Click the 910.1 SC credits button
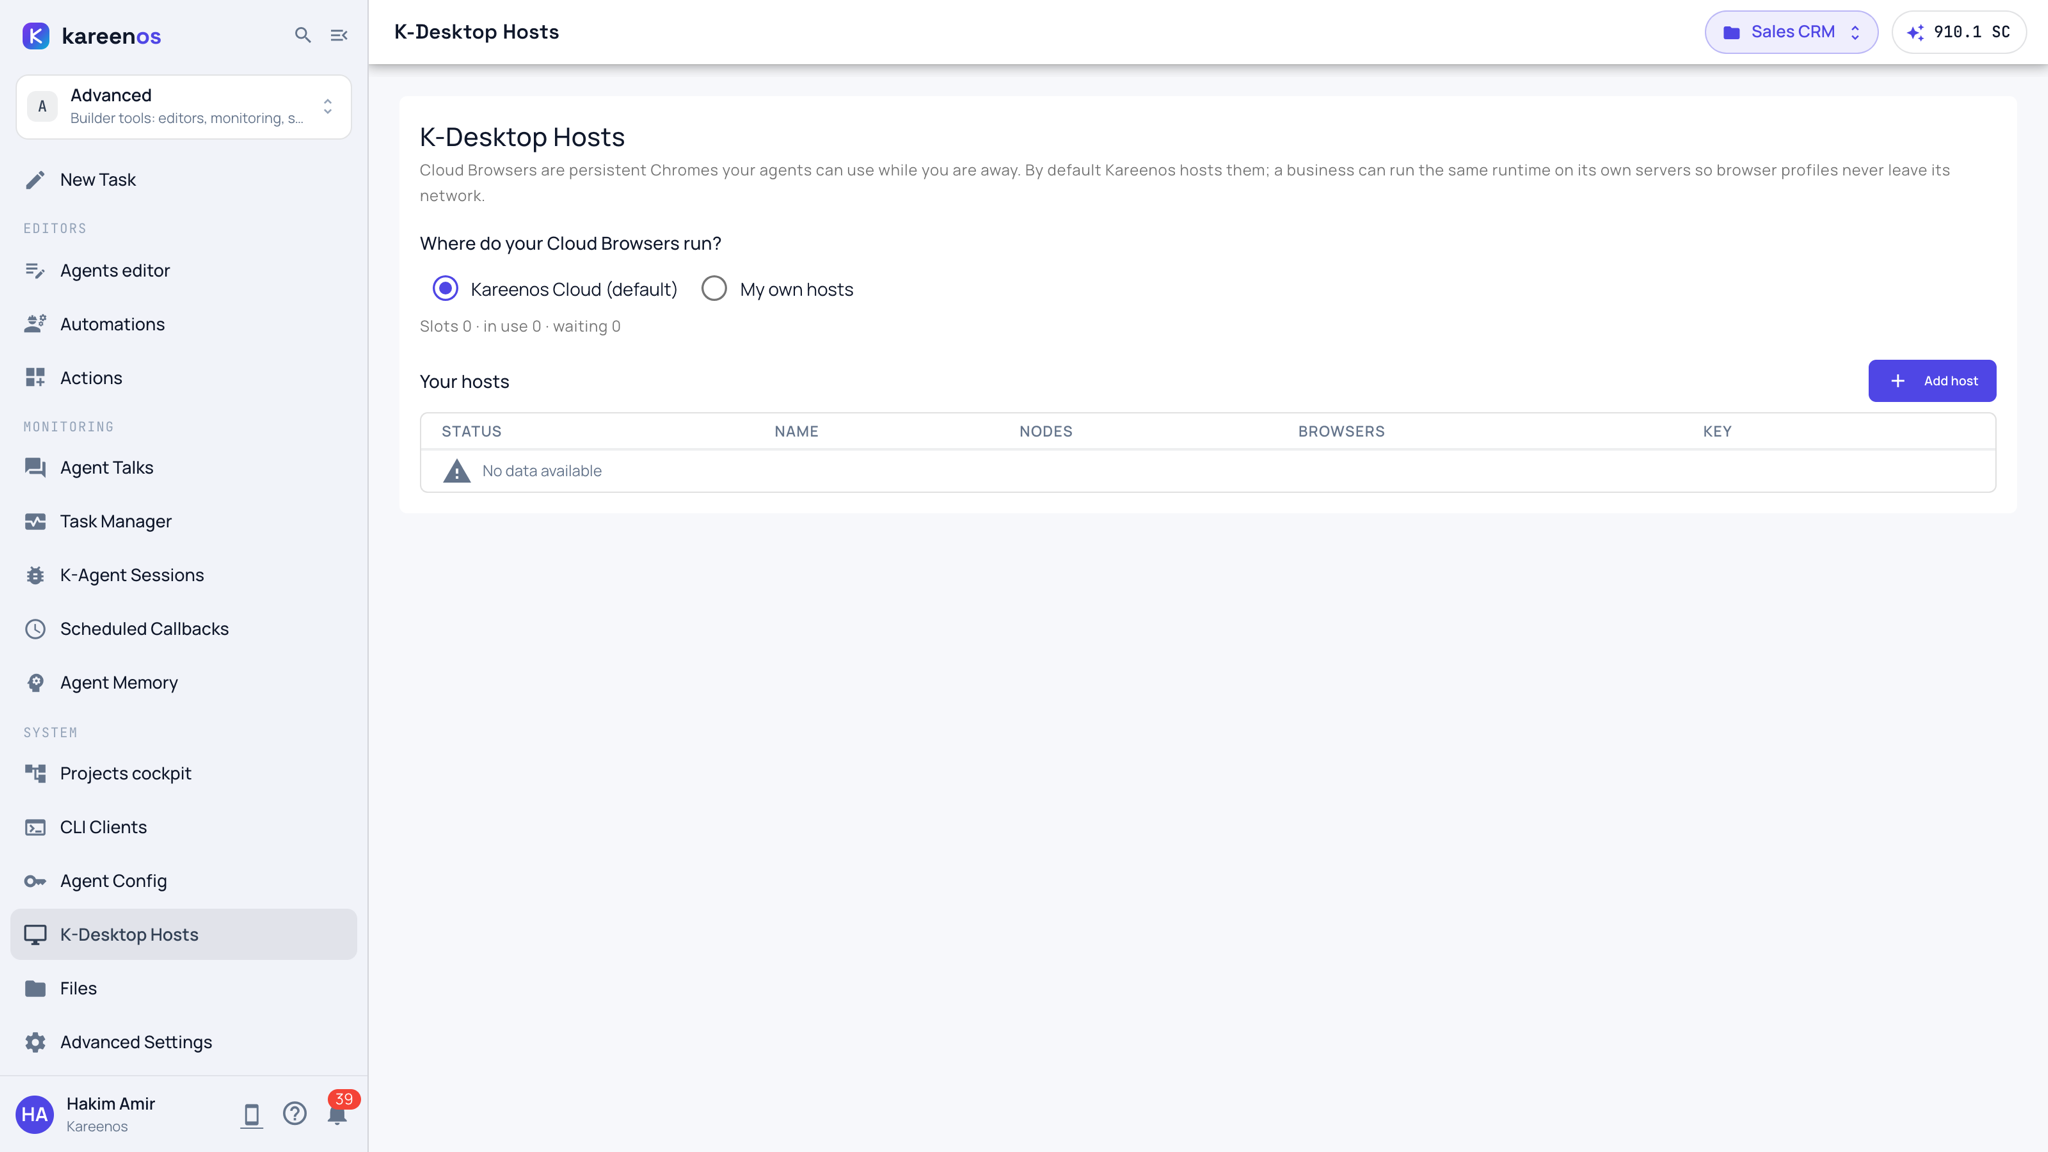Screen dimensions: 2048x1152 [x=1959, y=32]
